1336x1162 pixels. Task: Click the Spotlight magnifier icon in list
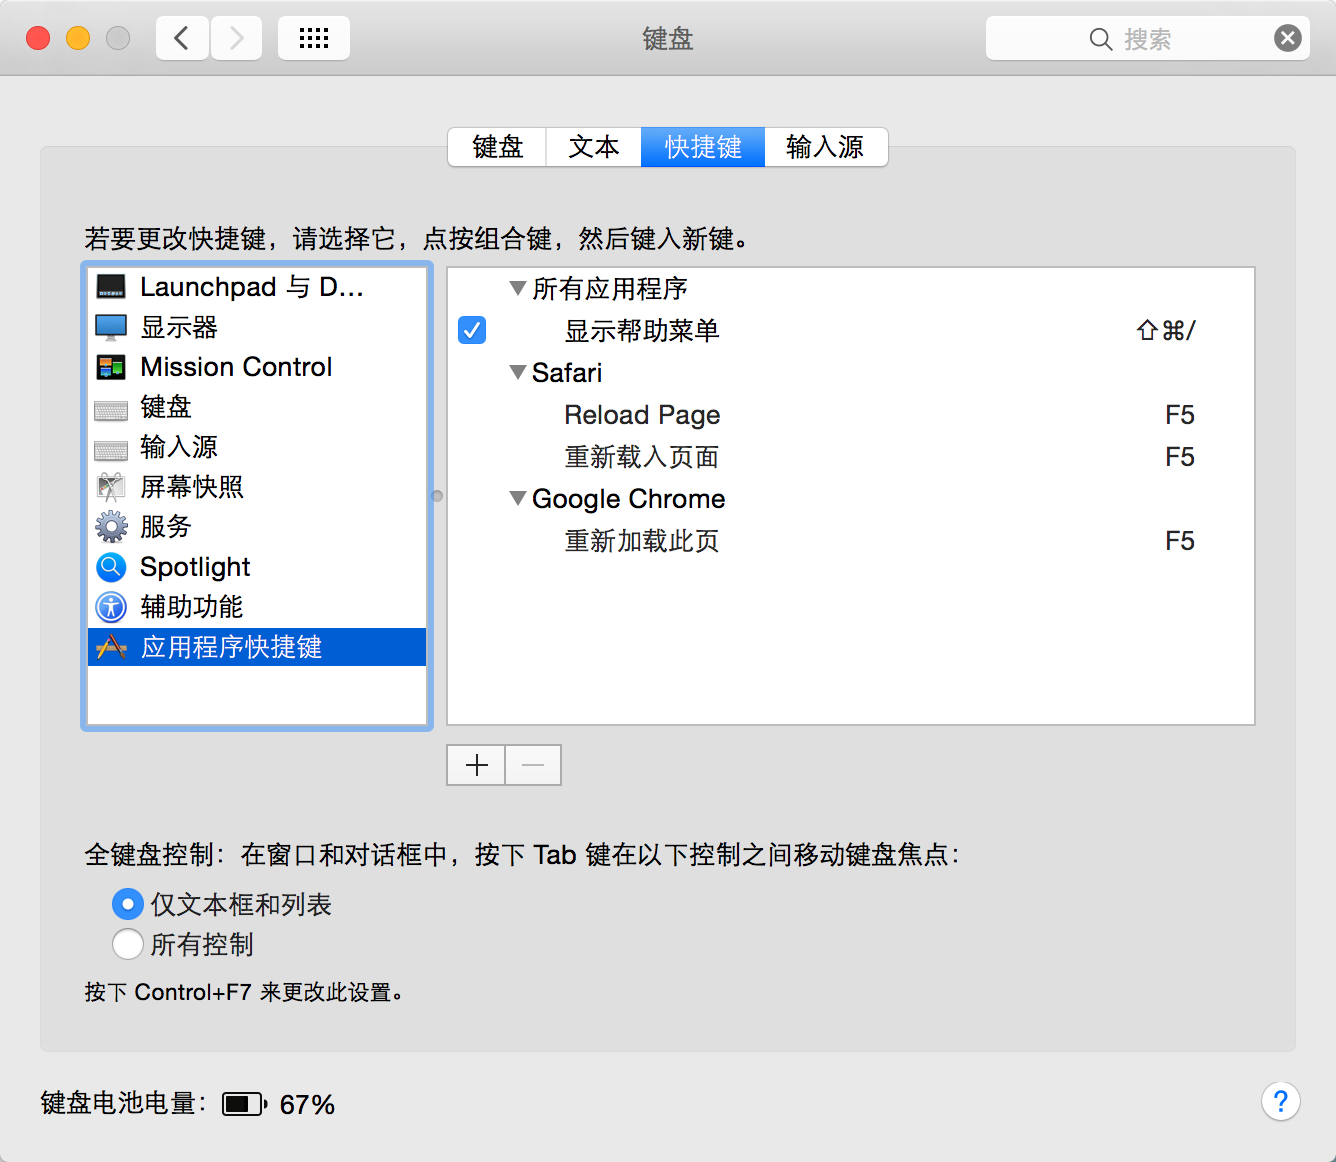pos(111,567)
